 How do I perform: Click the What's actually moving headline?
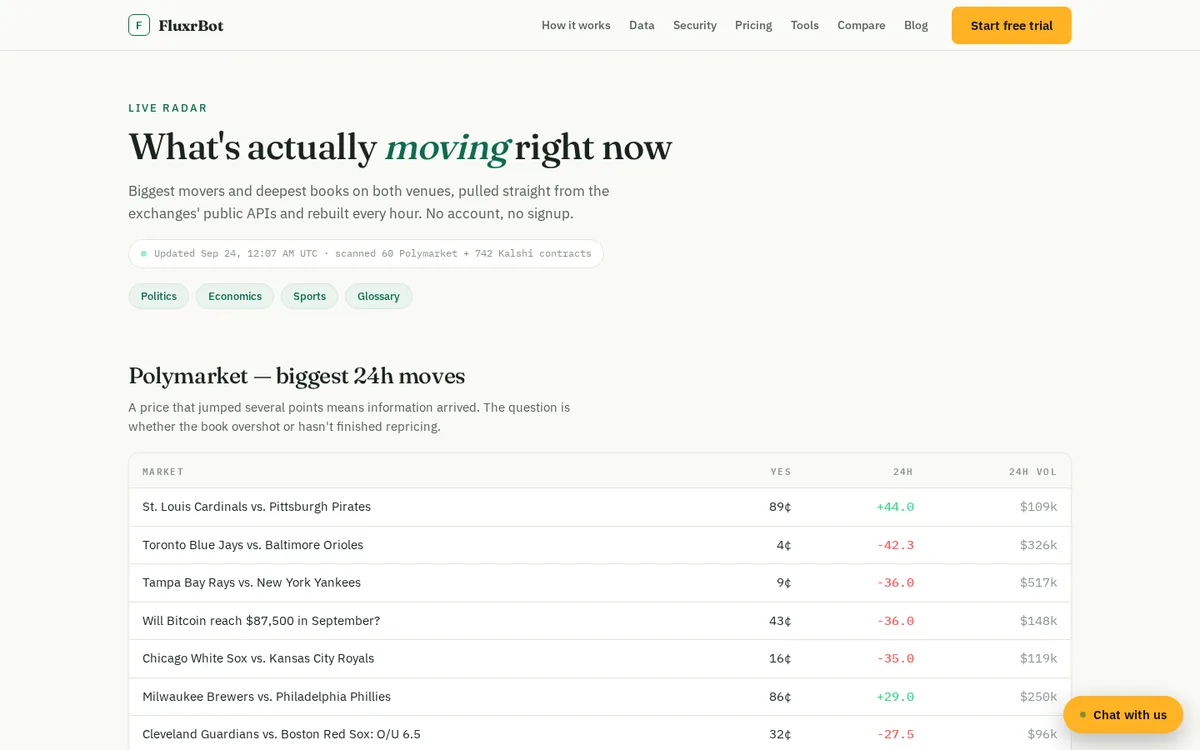coord(400,147)
